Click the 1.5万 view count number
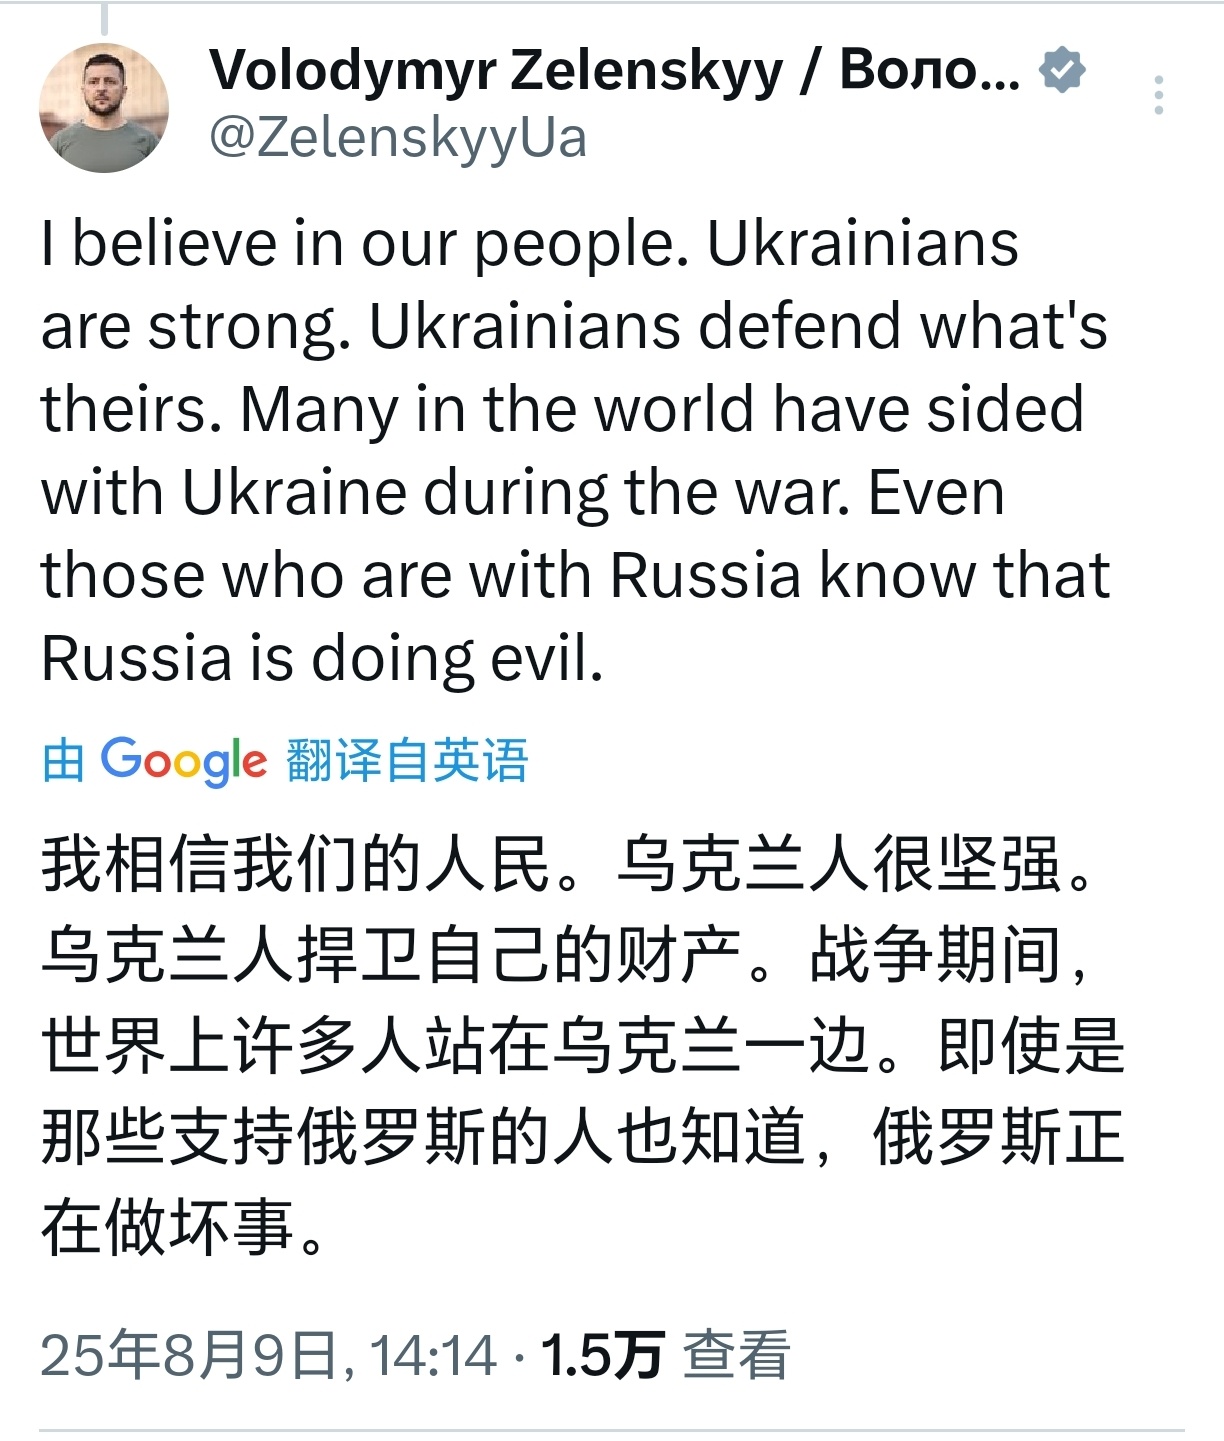 click(x=602, y=1357)
